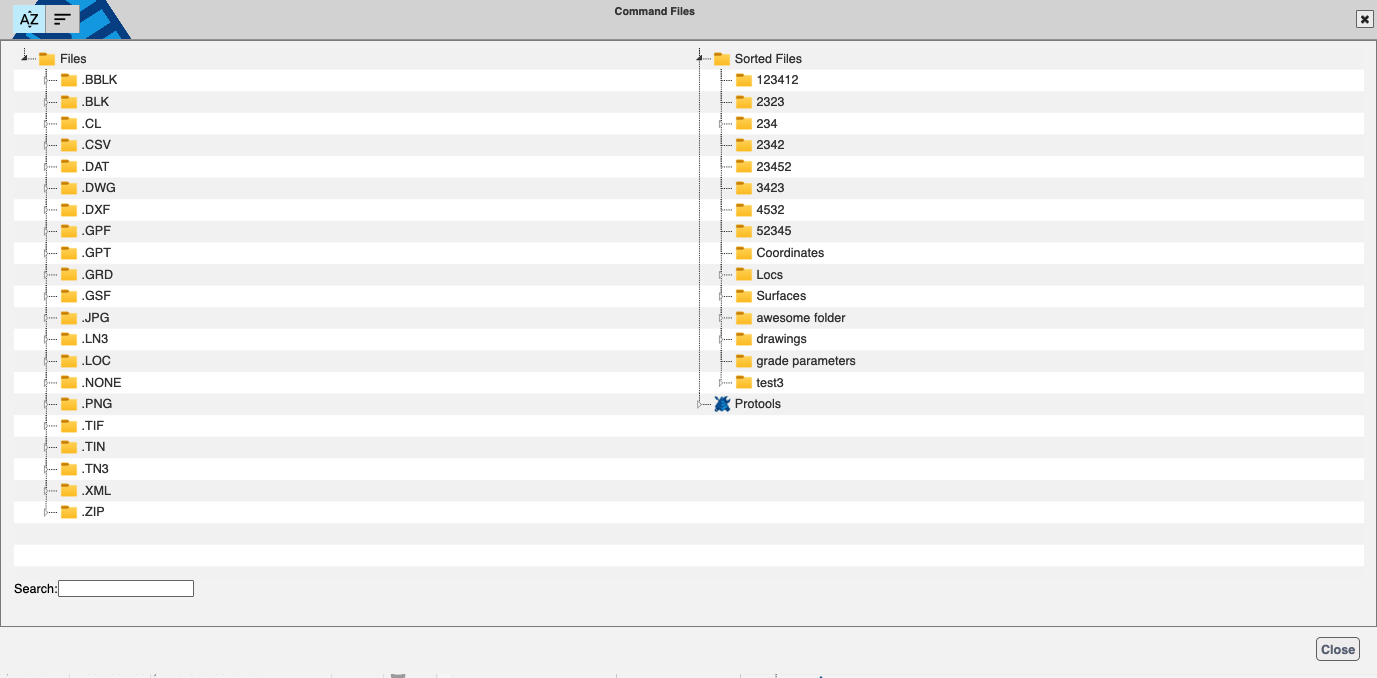Screen dimensions: 1377x678
Task: Expand the 234 folder node
Action: click(x=721, y=124)
